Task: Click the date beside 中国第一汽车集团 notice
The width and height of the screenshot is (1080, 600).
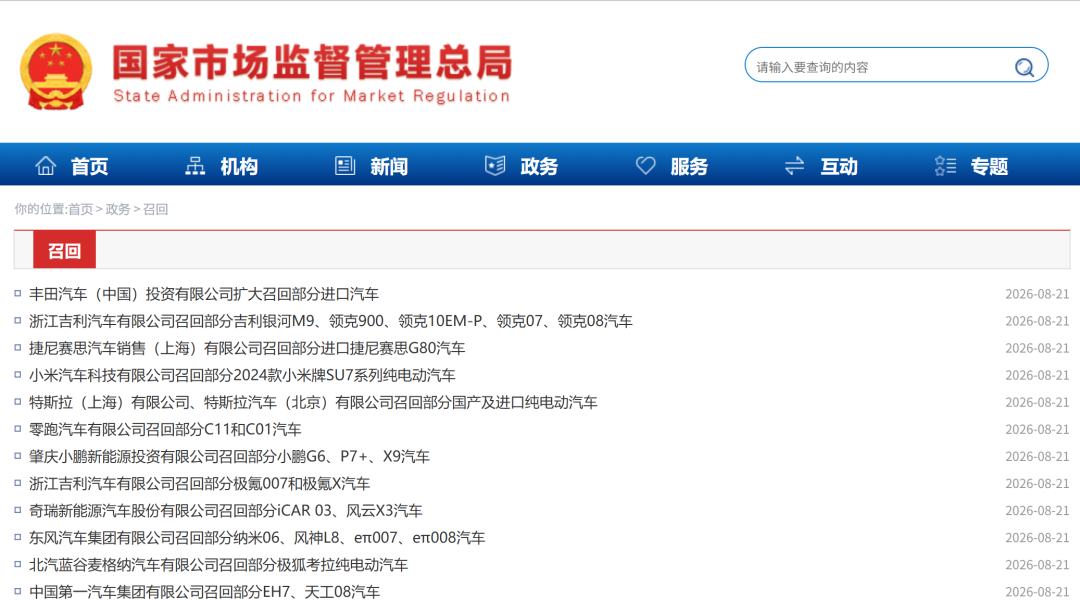Action: [x=1037, y=592]
